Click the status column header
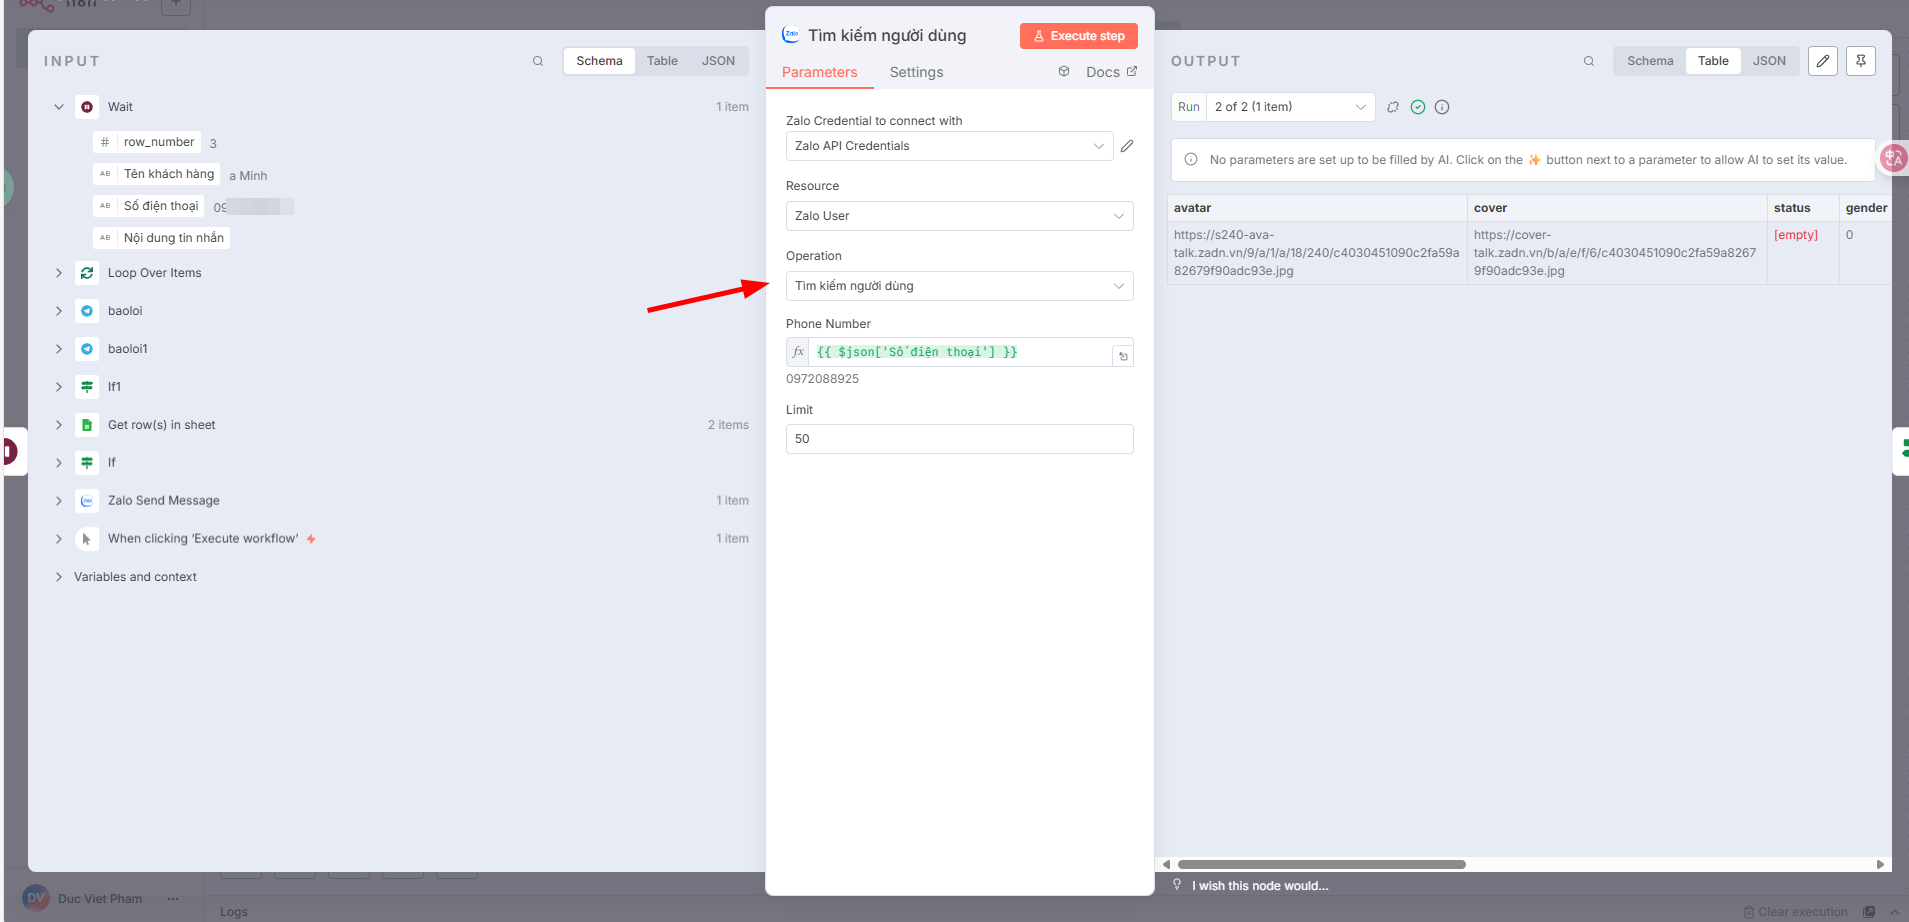1909x922 pixels. coord(1803,208)
